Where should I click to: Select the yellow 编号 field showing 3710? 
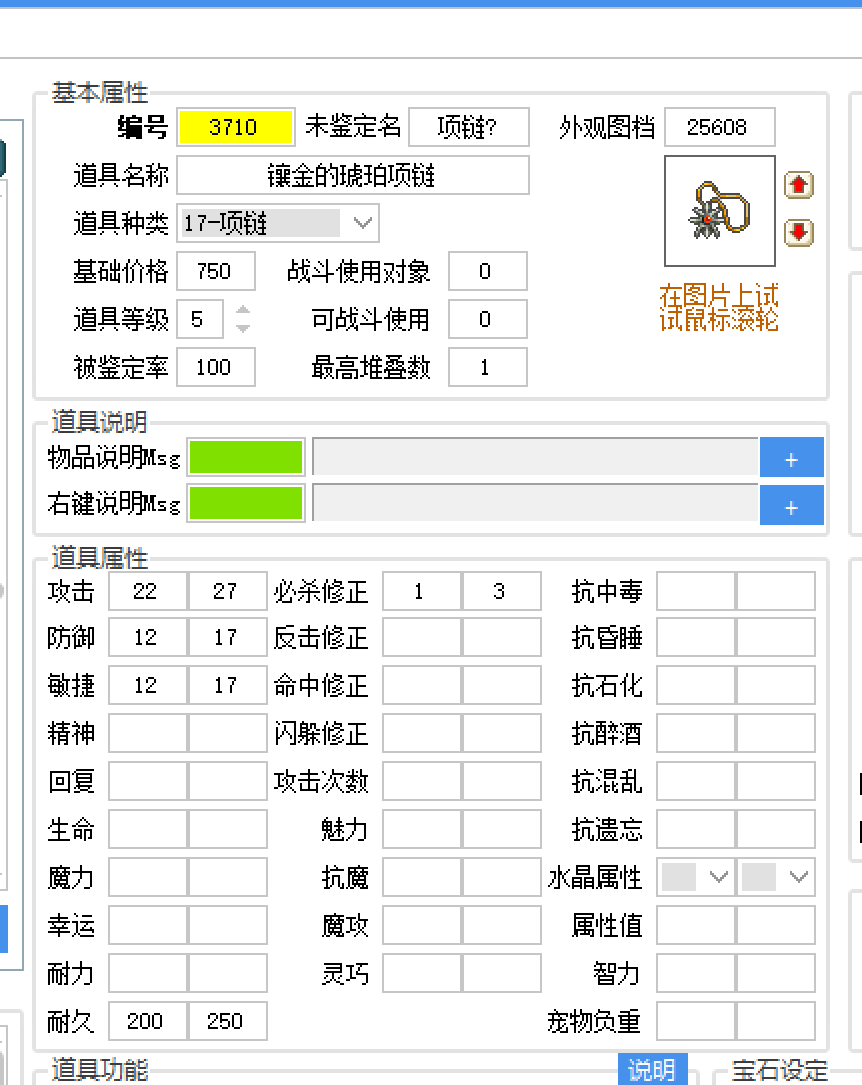236,127
